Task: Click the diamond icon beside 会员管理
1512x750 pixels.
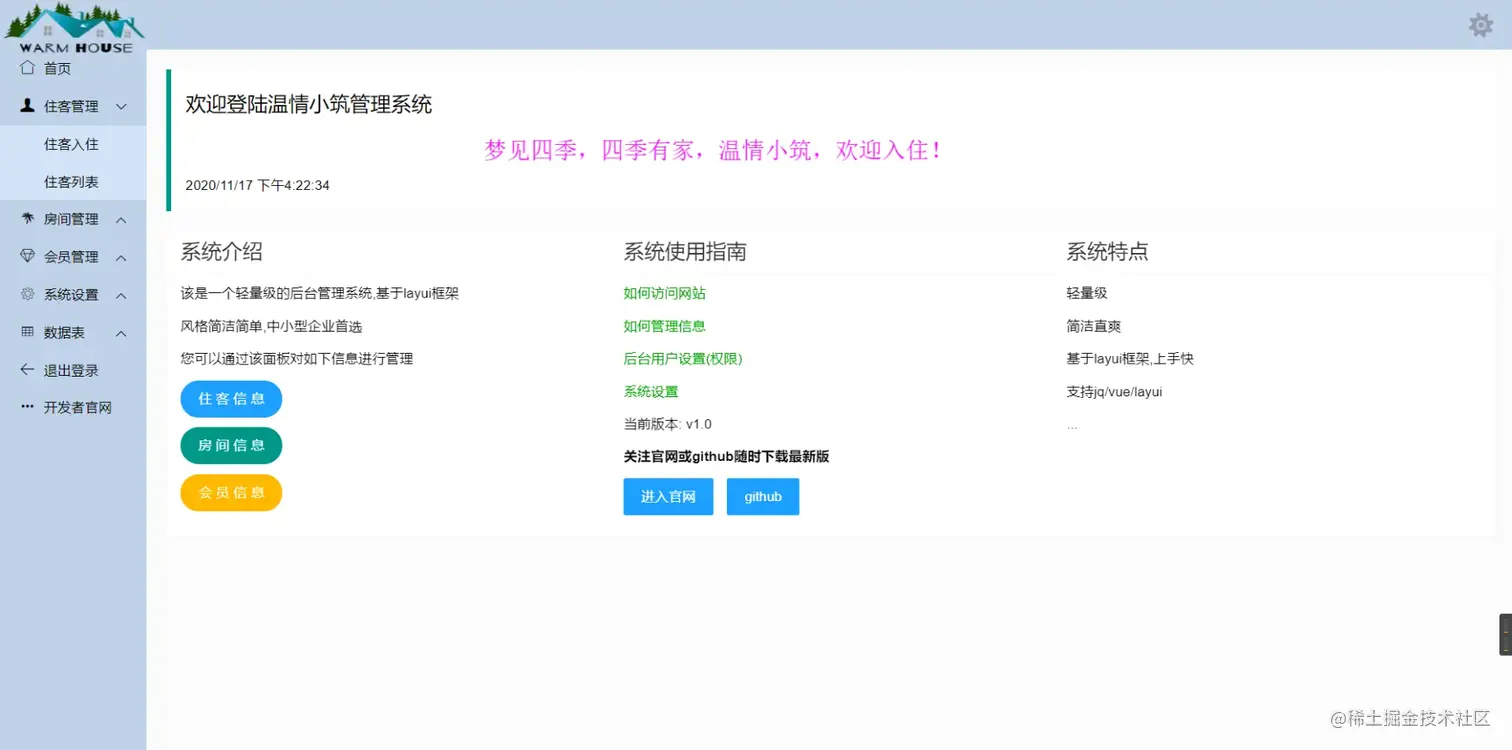Action: 27,257
